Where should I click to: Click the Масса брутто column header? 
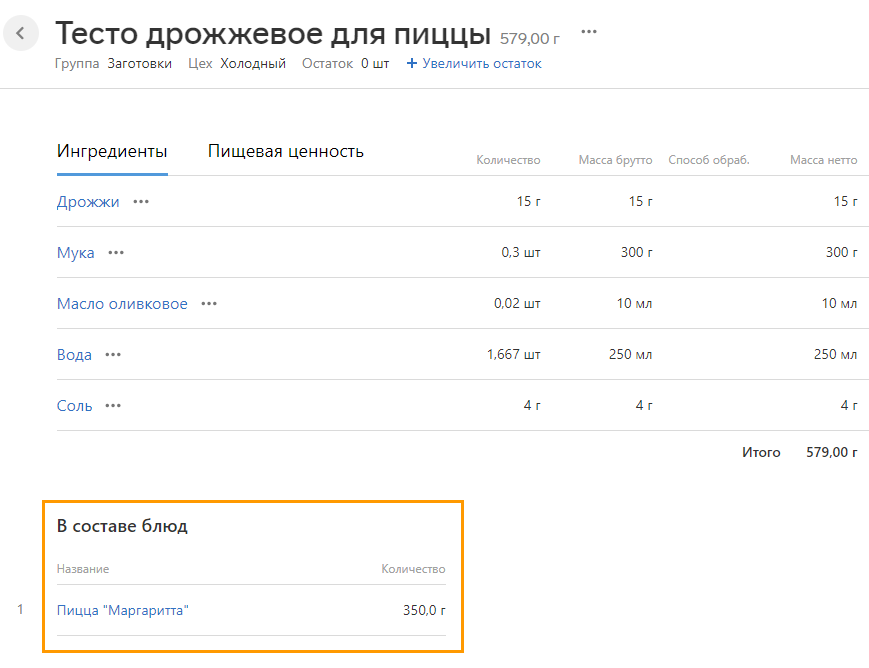click(615, 160)
